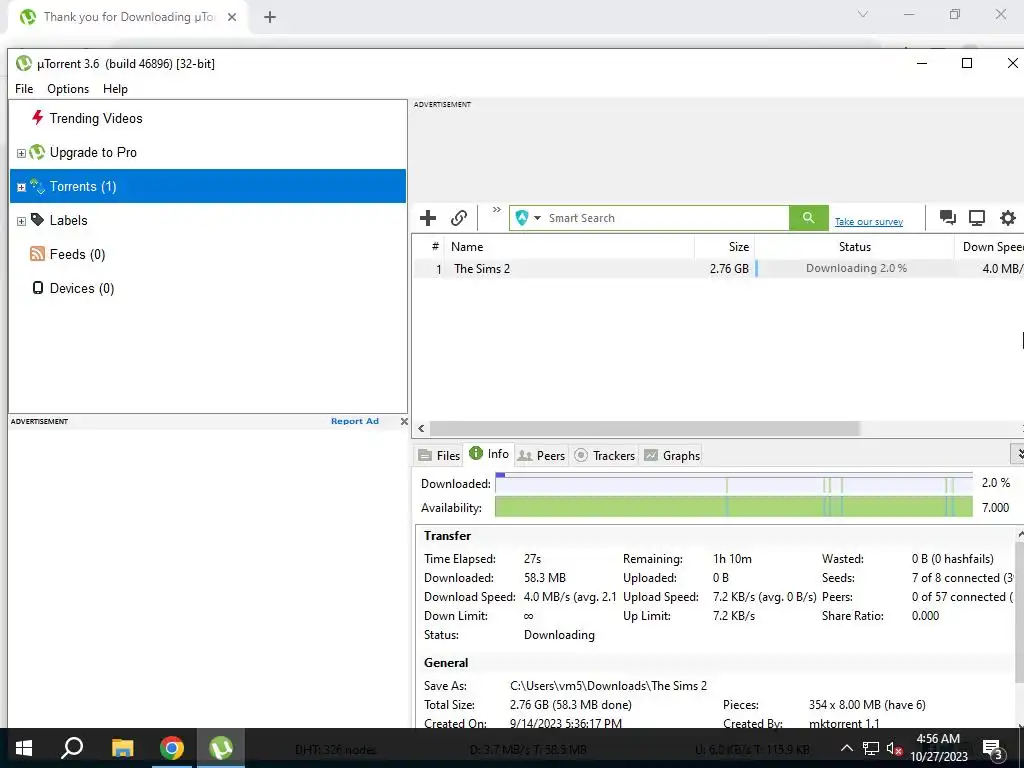This screenshot has height=768, width=1024.
Task: Collapse the detail pane chevron button
Action: pos(1017,453)
